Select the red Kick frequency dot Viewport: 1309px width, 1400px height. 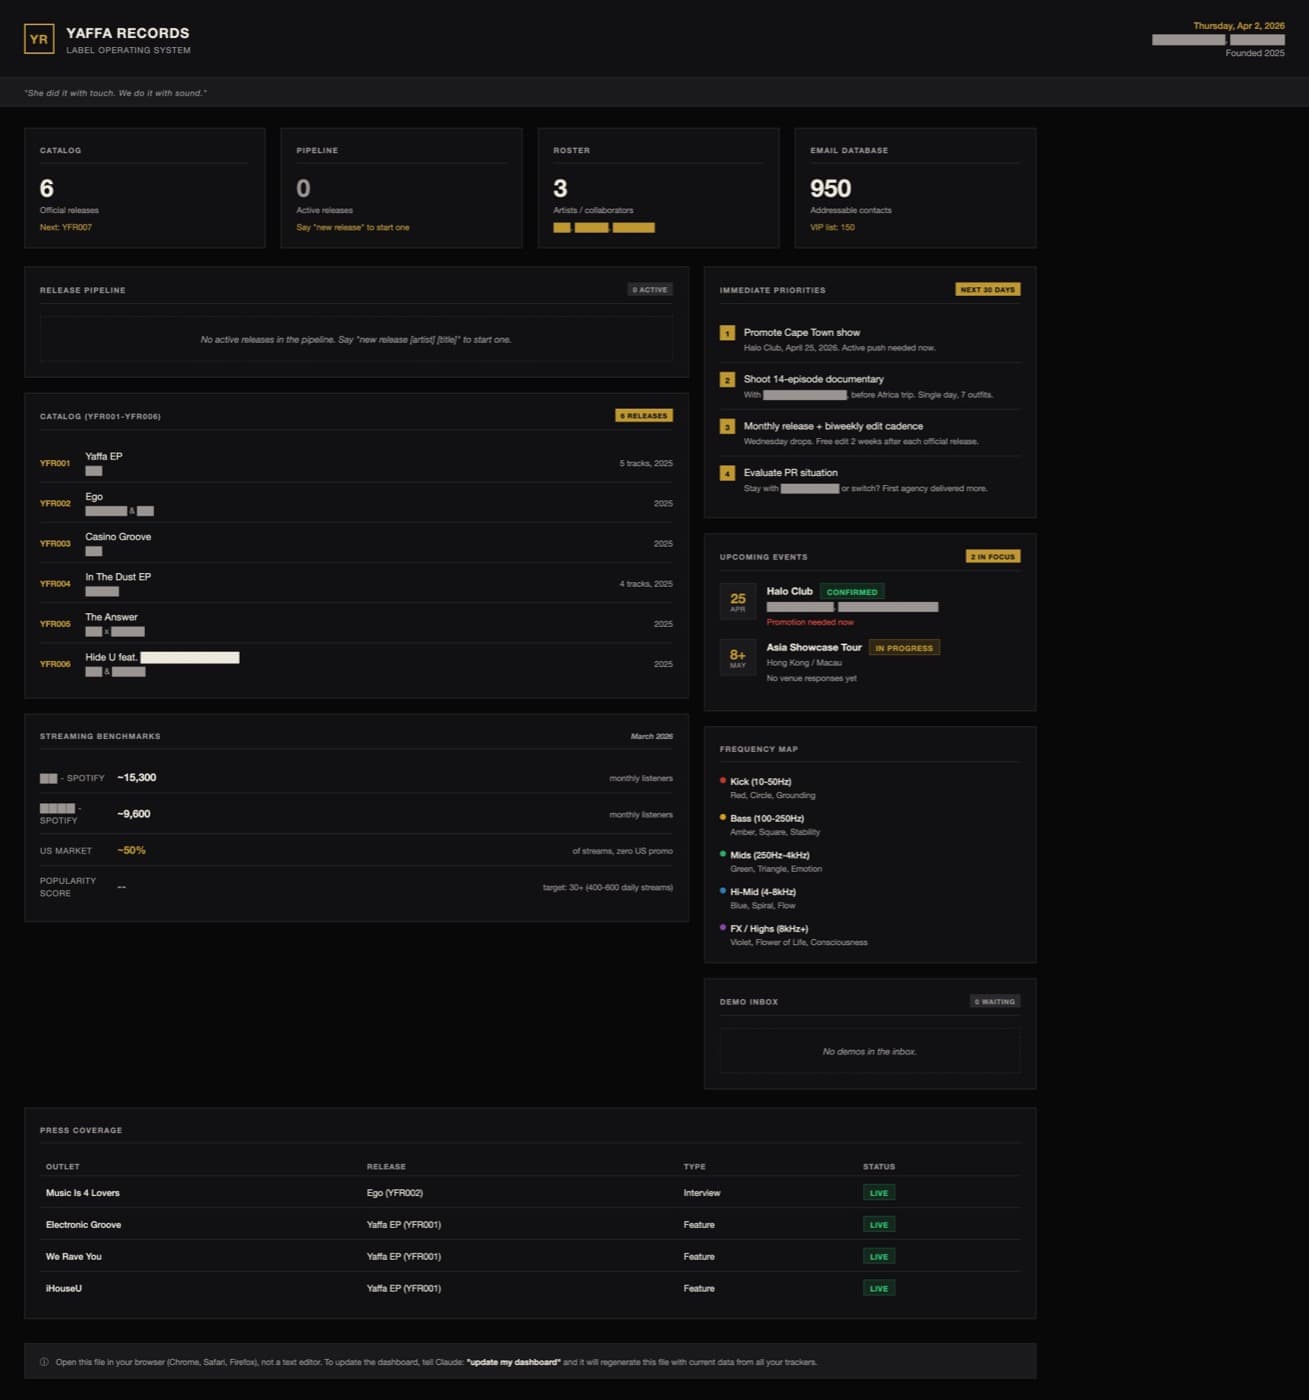tap(724, 781)
